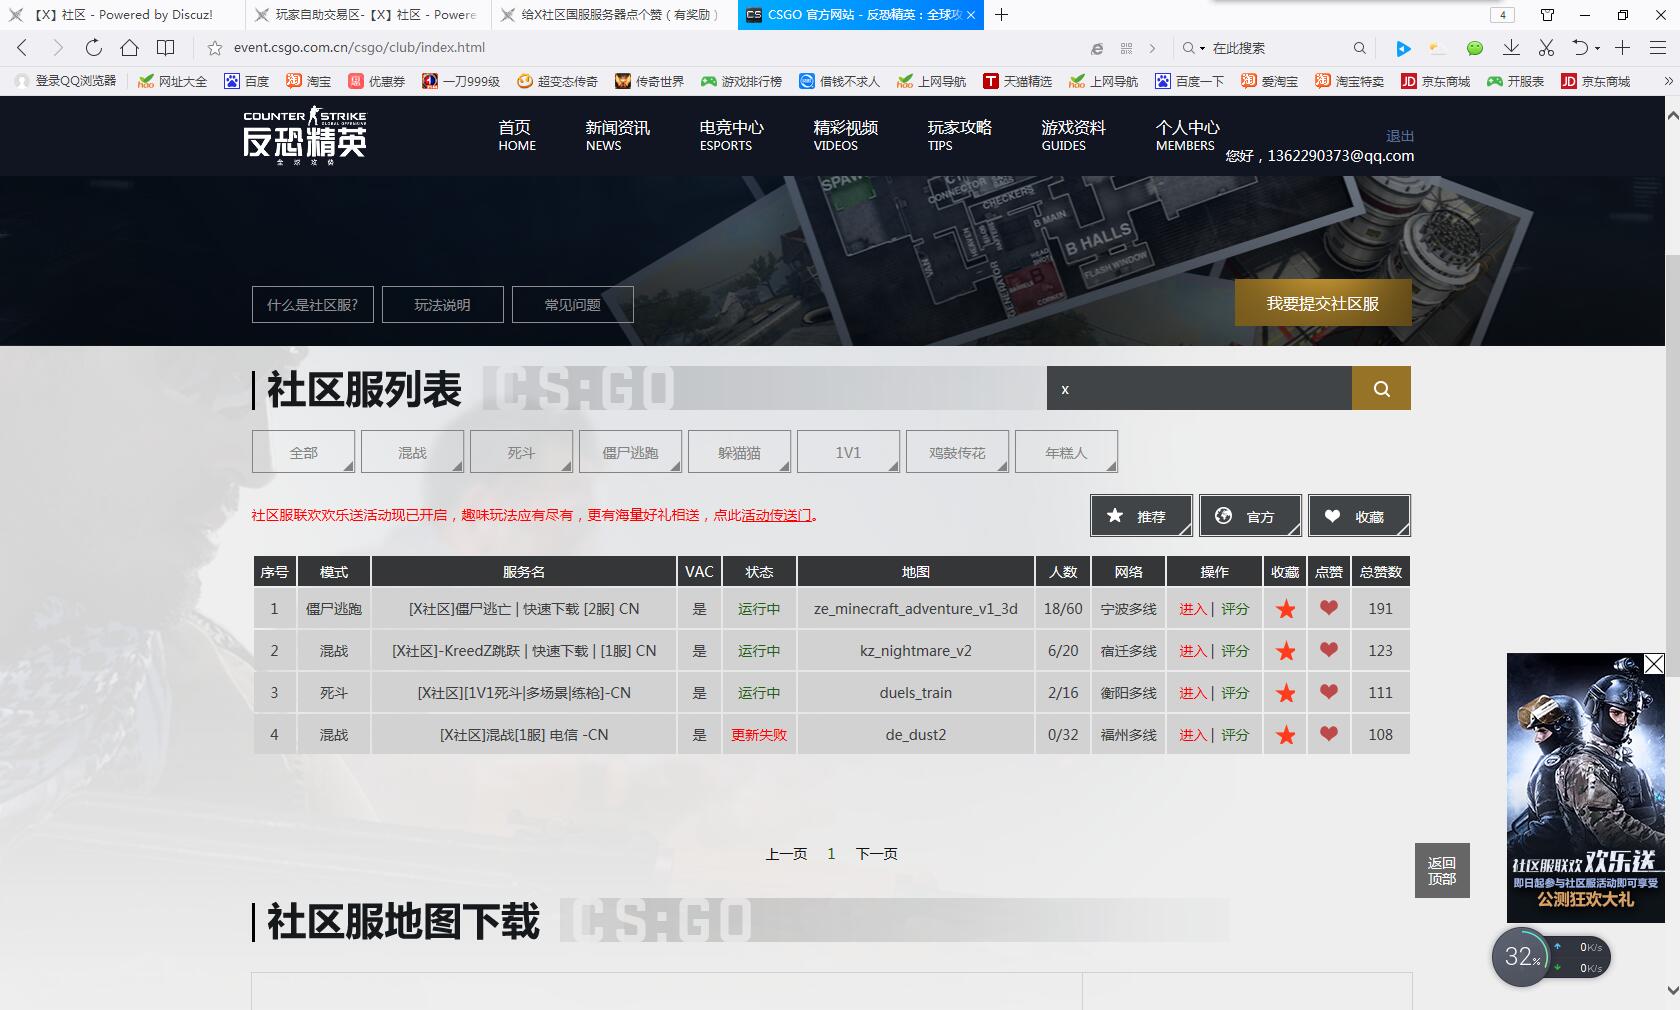Screen dimensions: 1680x1010
Task: Go to browser home page icon
Action: (129, 47)
